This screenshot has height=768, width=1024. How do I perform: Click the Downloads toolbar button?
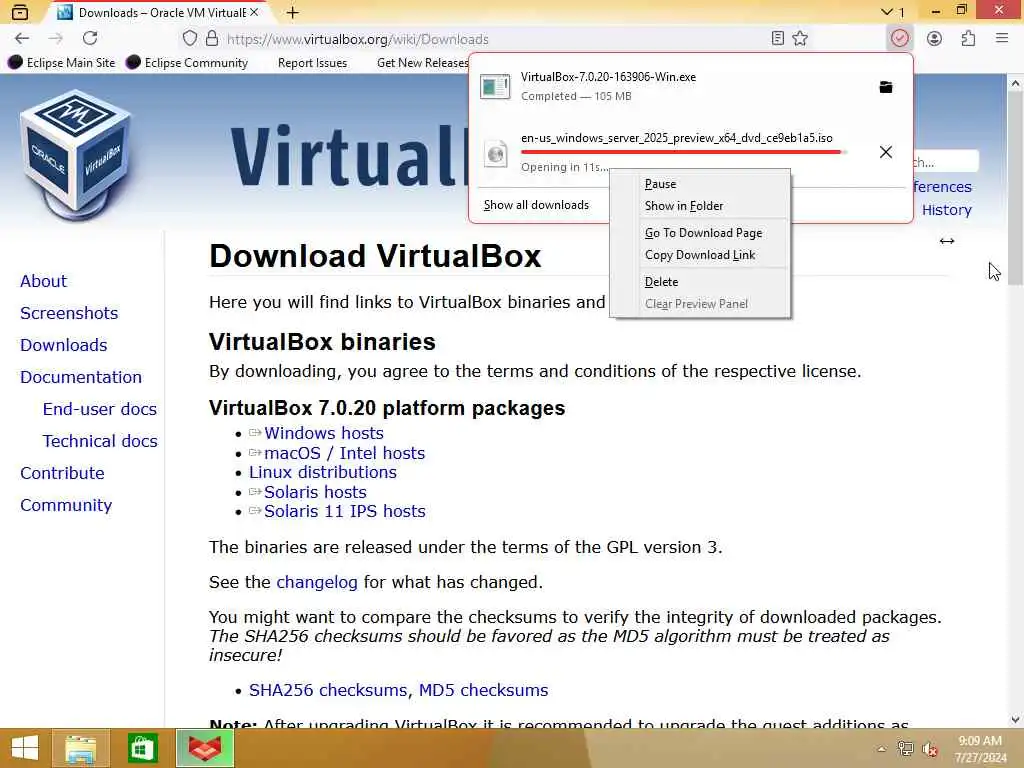[899, 39]
